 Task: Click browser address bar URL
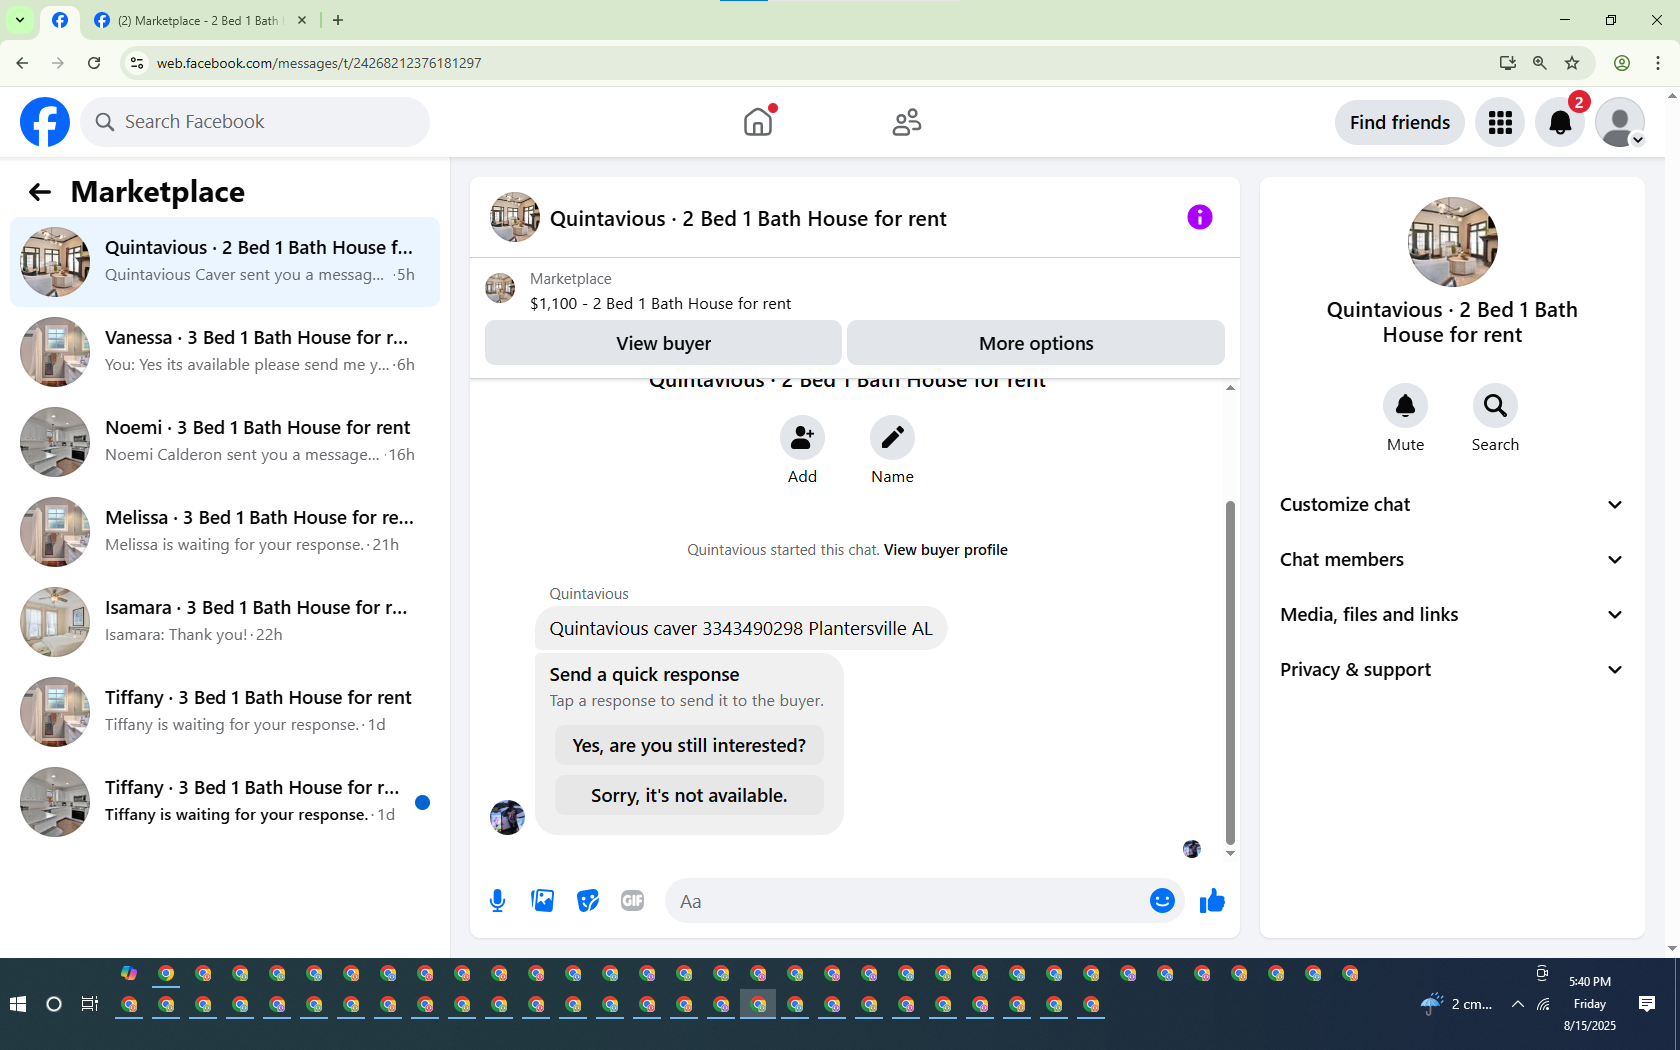click(x=319, y=63)
